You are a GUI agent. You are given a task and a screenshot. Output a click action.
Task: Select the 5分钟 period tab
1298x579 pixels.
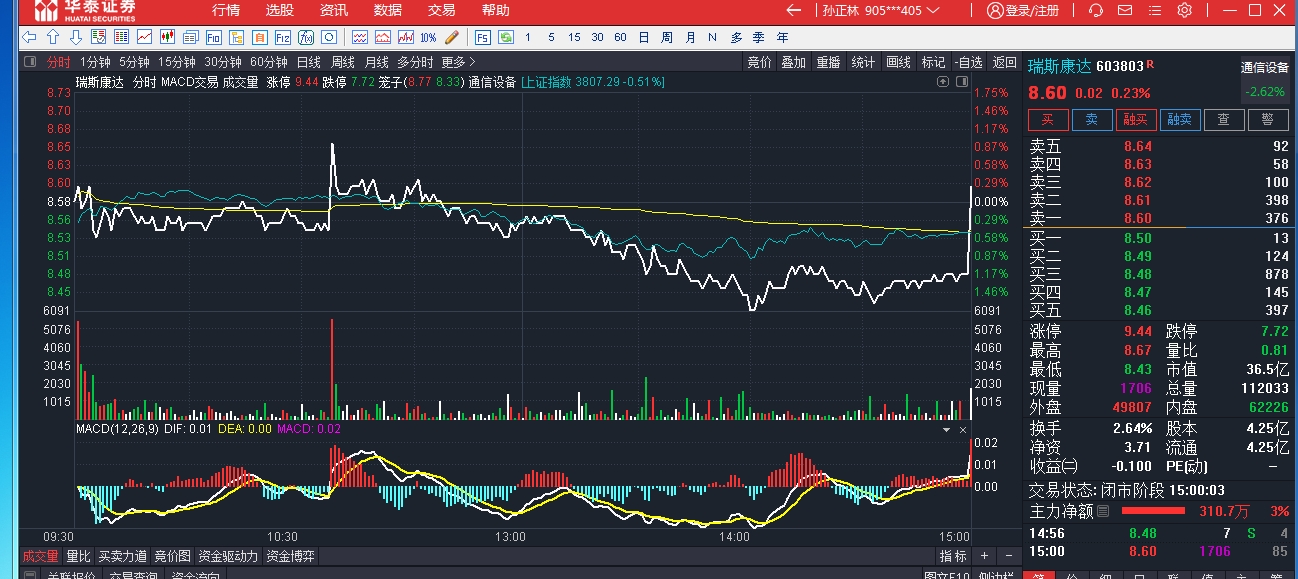(x=134, y=62)
